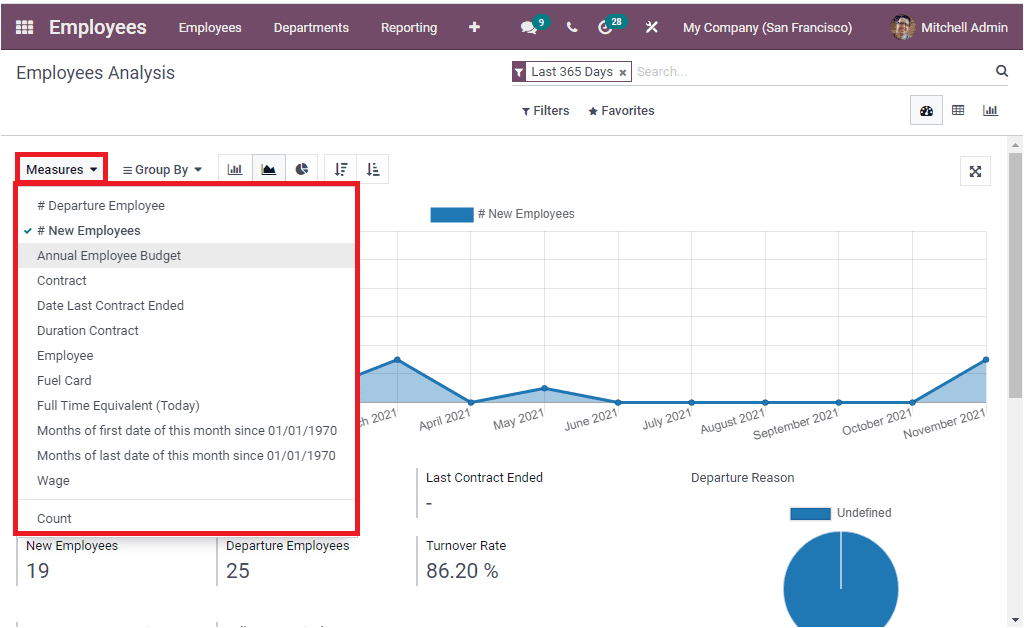Remove the Last 365 Days filter
This screenshot has height=628, width=1024.
(623, 71)
